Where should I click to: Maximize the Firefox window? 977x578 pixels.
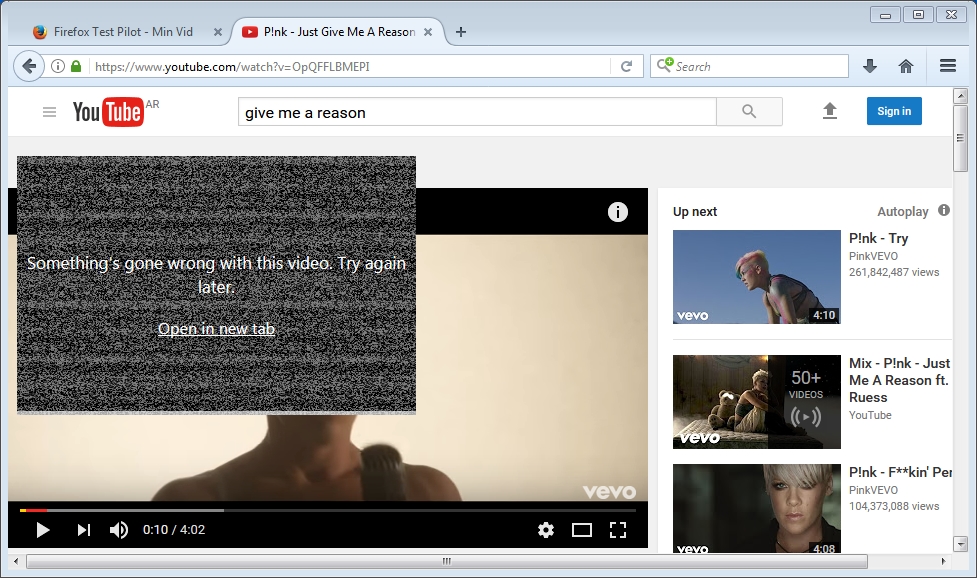918,14
